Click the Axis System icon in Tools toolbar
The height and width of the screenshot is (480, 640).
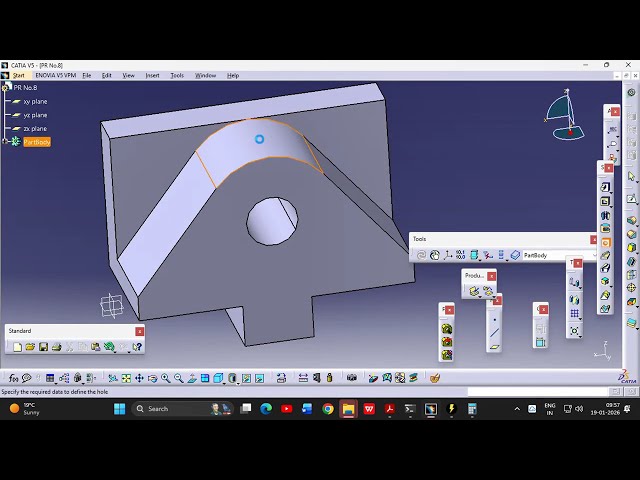[x=447, y=255]
